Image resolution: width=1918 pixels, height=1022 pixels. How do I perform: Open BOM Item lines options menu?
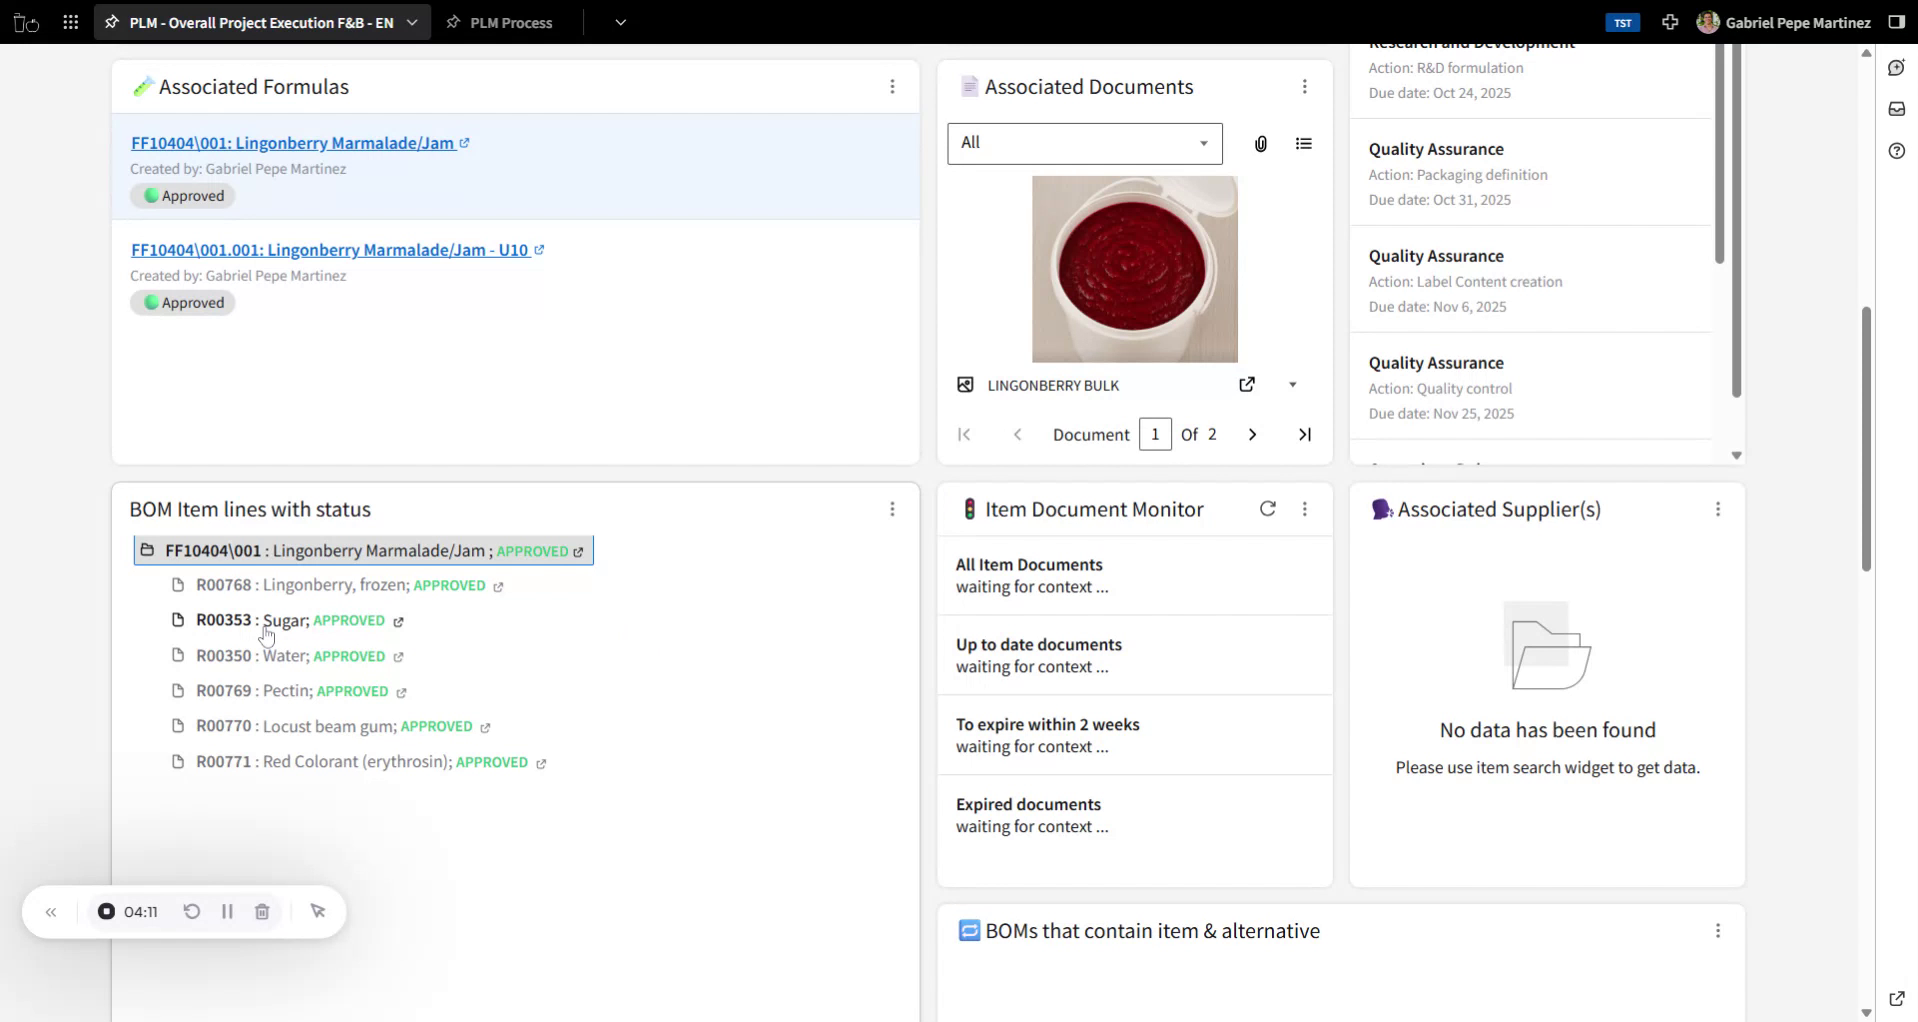pos(891,509)
